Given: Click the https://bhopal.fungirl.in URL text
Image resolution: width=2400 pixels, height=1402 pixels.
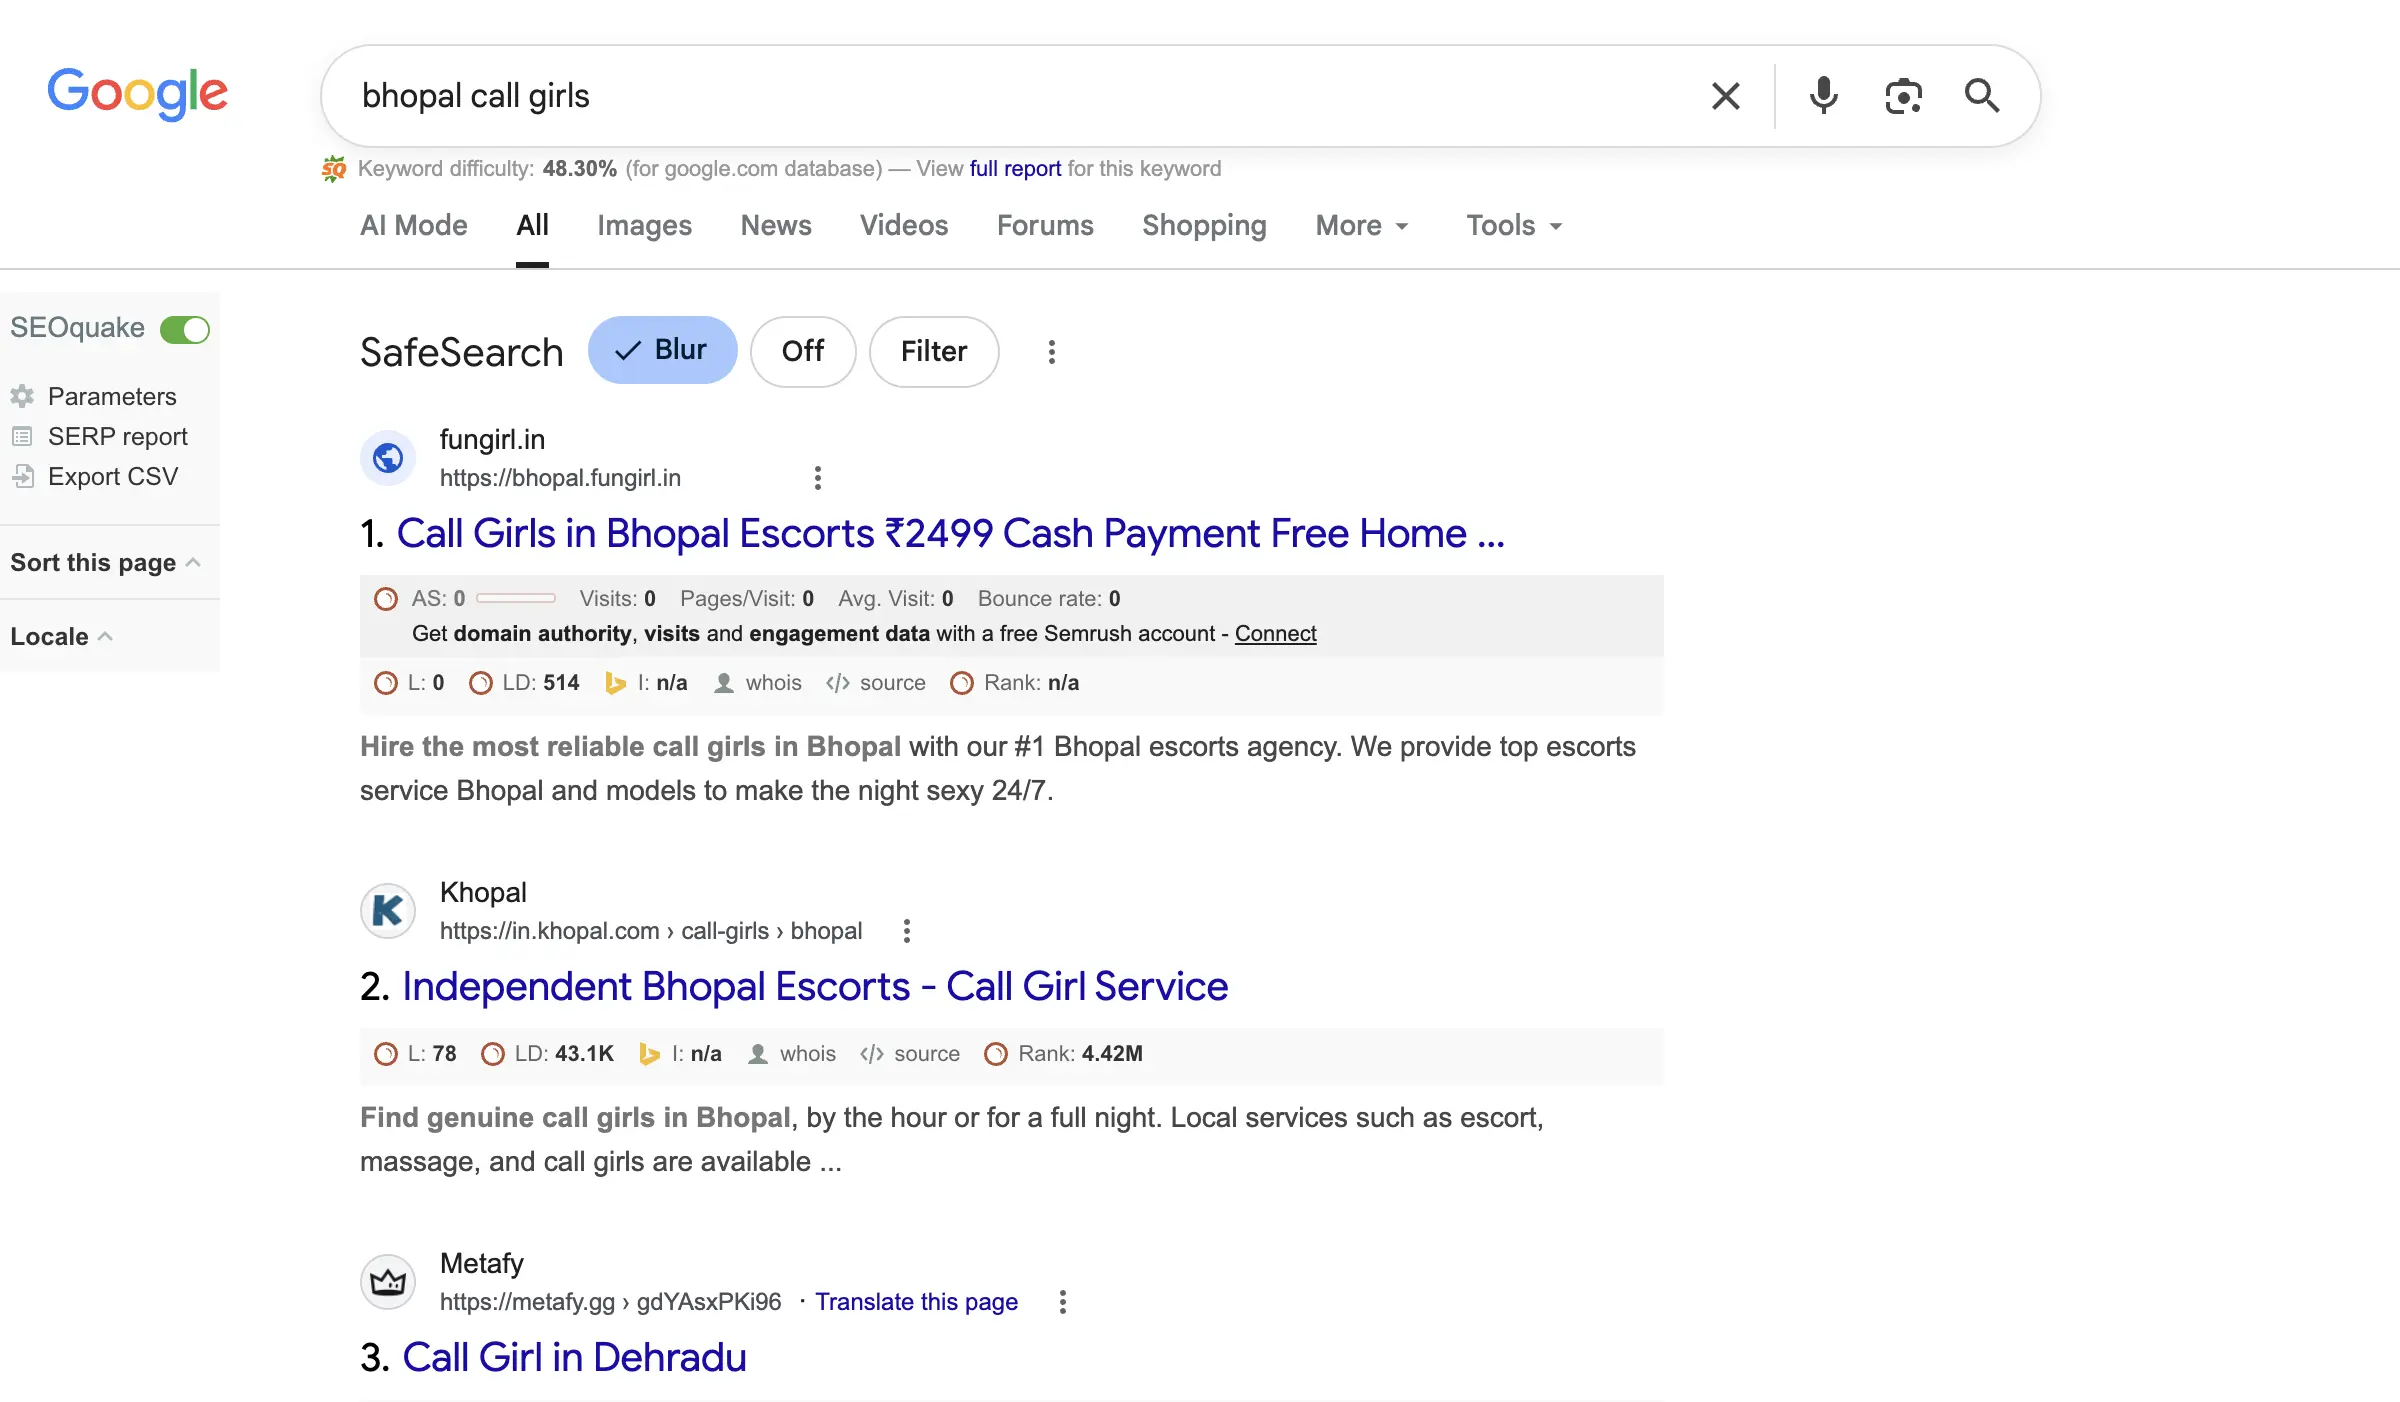Looking at the screenshot, I should [560, 478].
